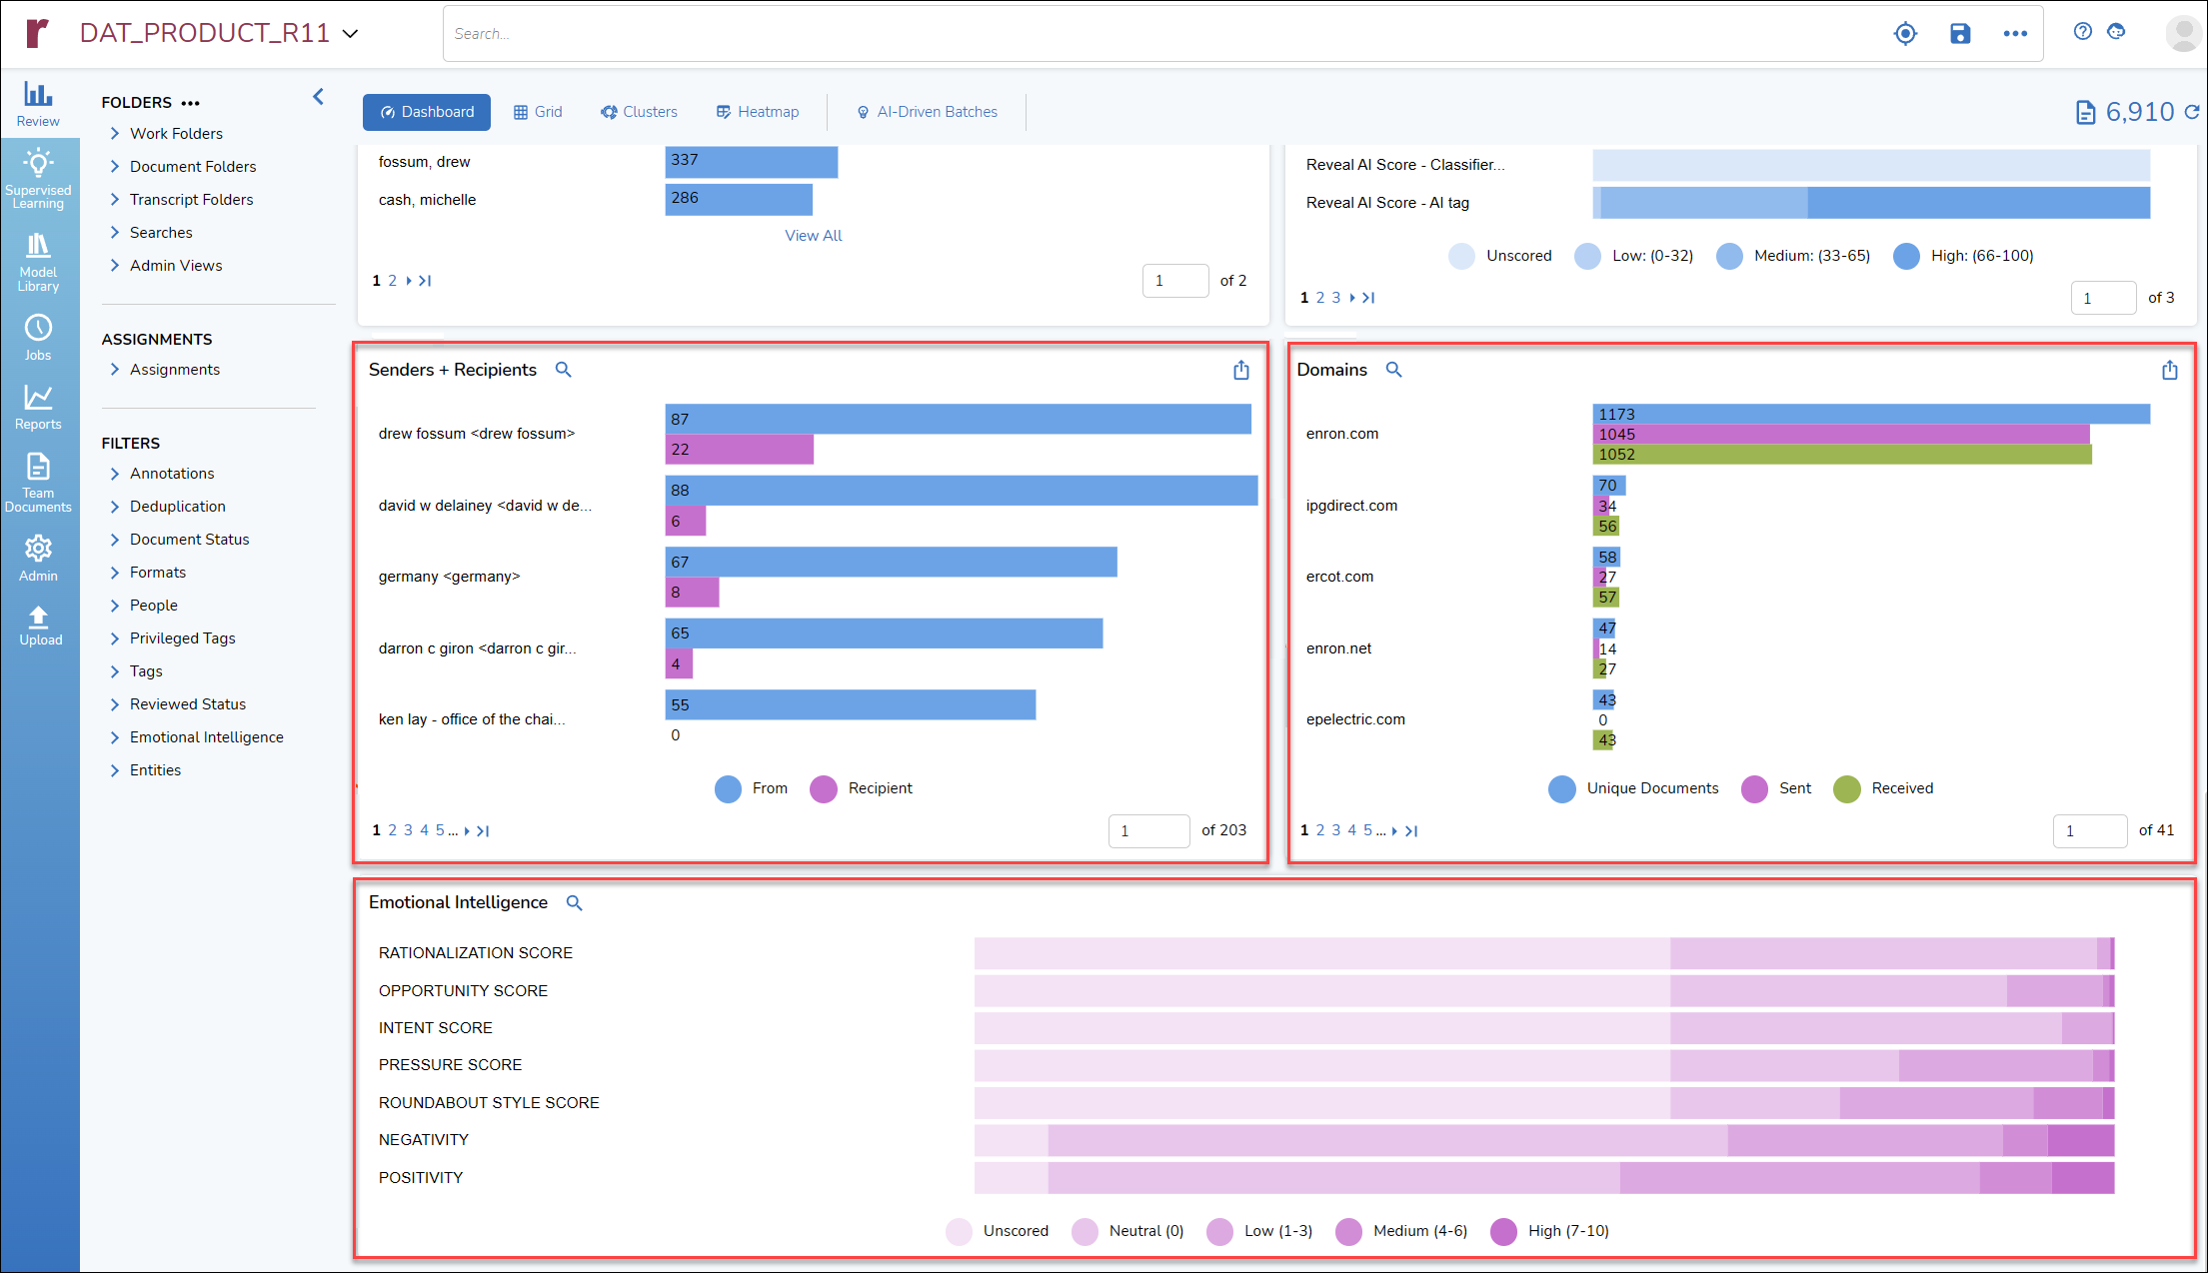Image resolution: width=2208 pixels, height=1273 pixels.
Task: Toggle the Recipient legend series
Action: pos(862,788)
